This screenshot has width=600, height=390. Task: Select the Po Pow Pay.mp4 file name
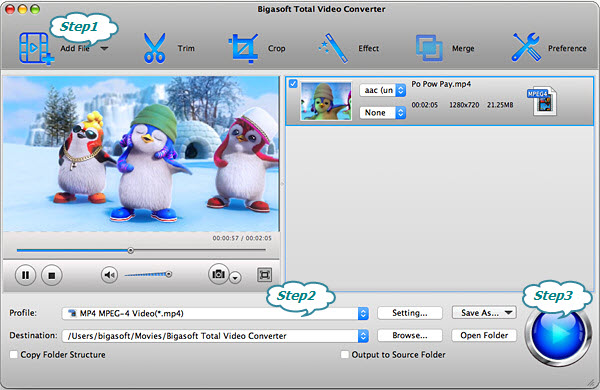click(441, 84)
